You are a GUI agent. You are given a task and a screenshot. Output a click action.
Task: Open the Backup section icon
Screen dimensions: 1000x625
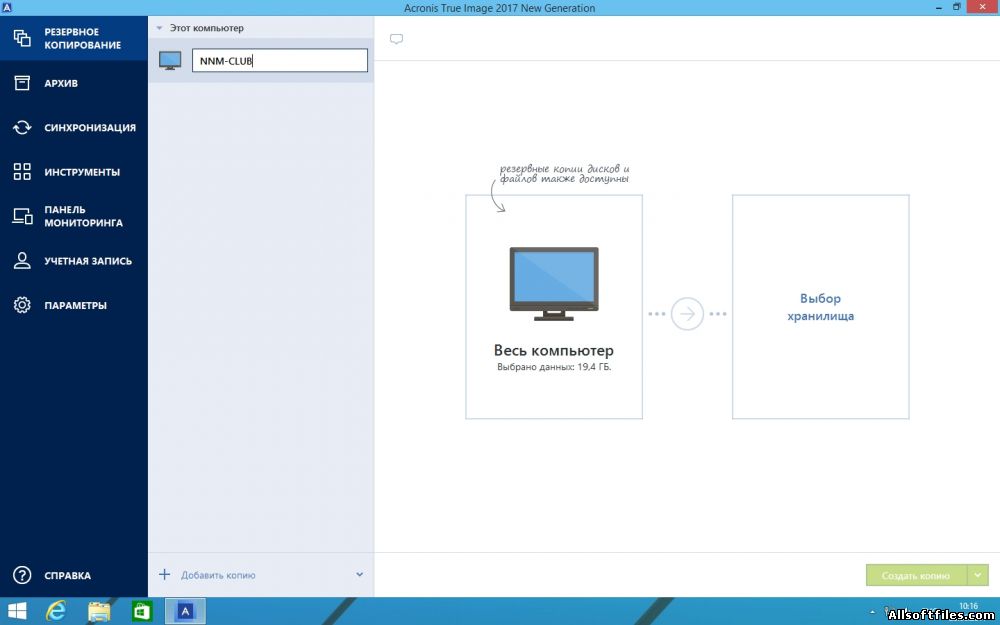(x=22, y=39)
